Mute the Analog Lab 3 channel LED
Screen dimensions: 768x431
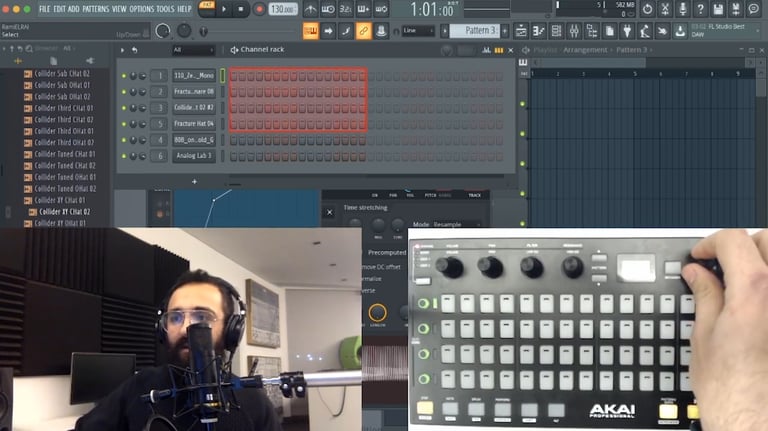click(x=124, y=156)
